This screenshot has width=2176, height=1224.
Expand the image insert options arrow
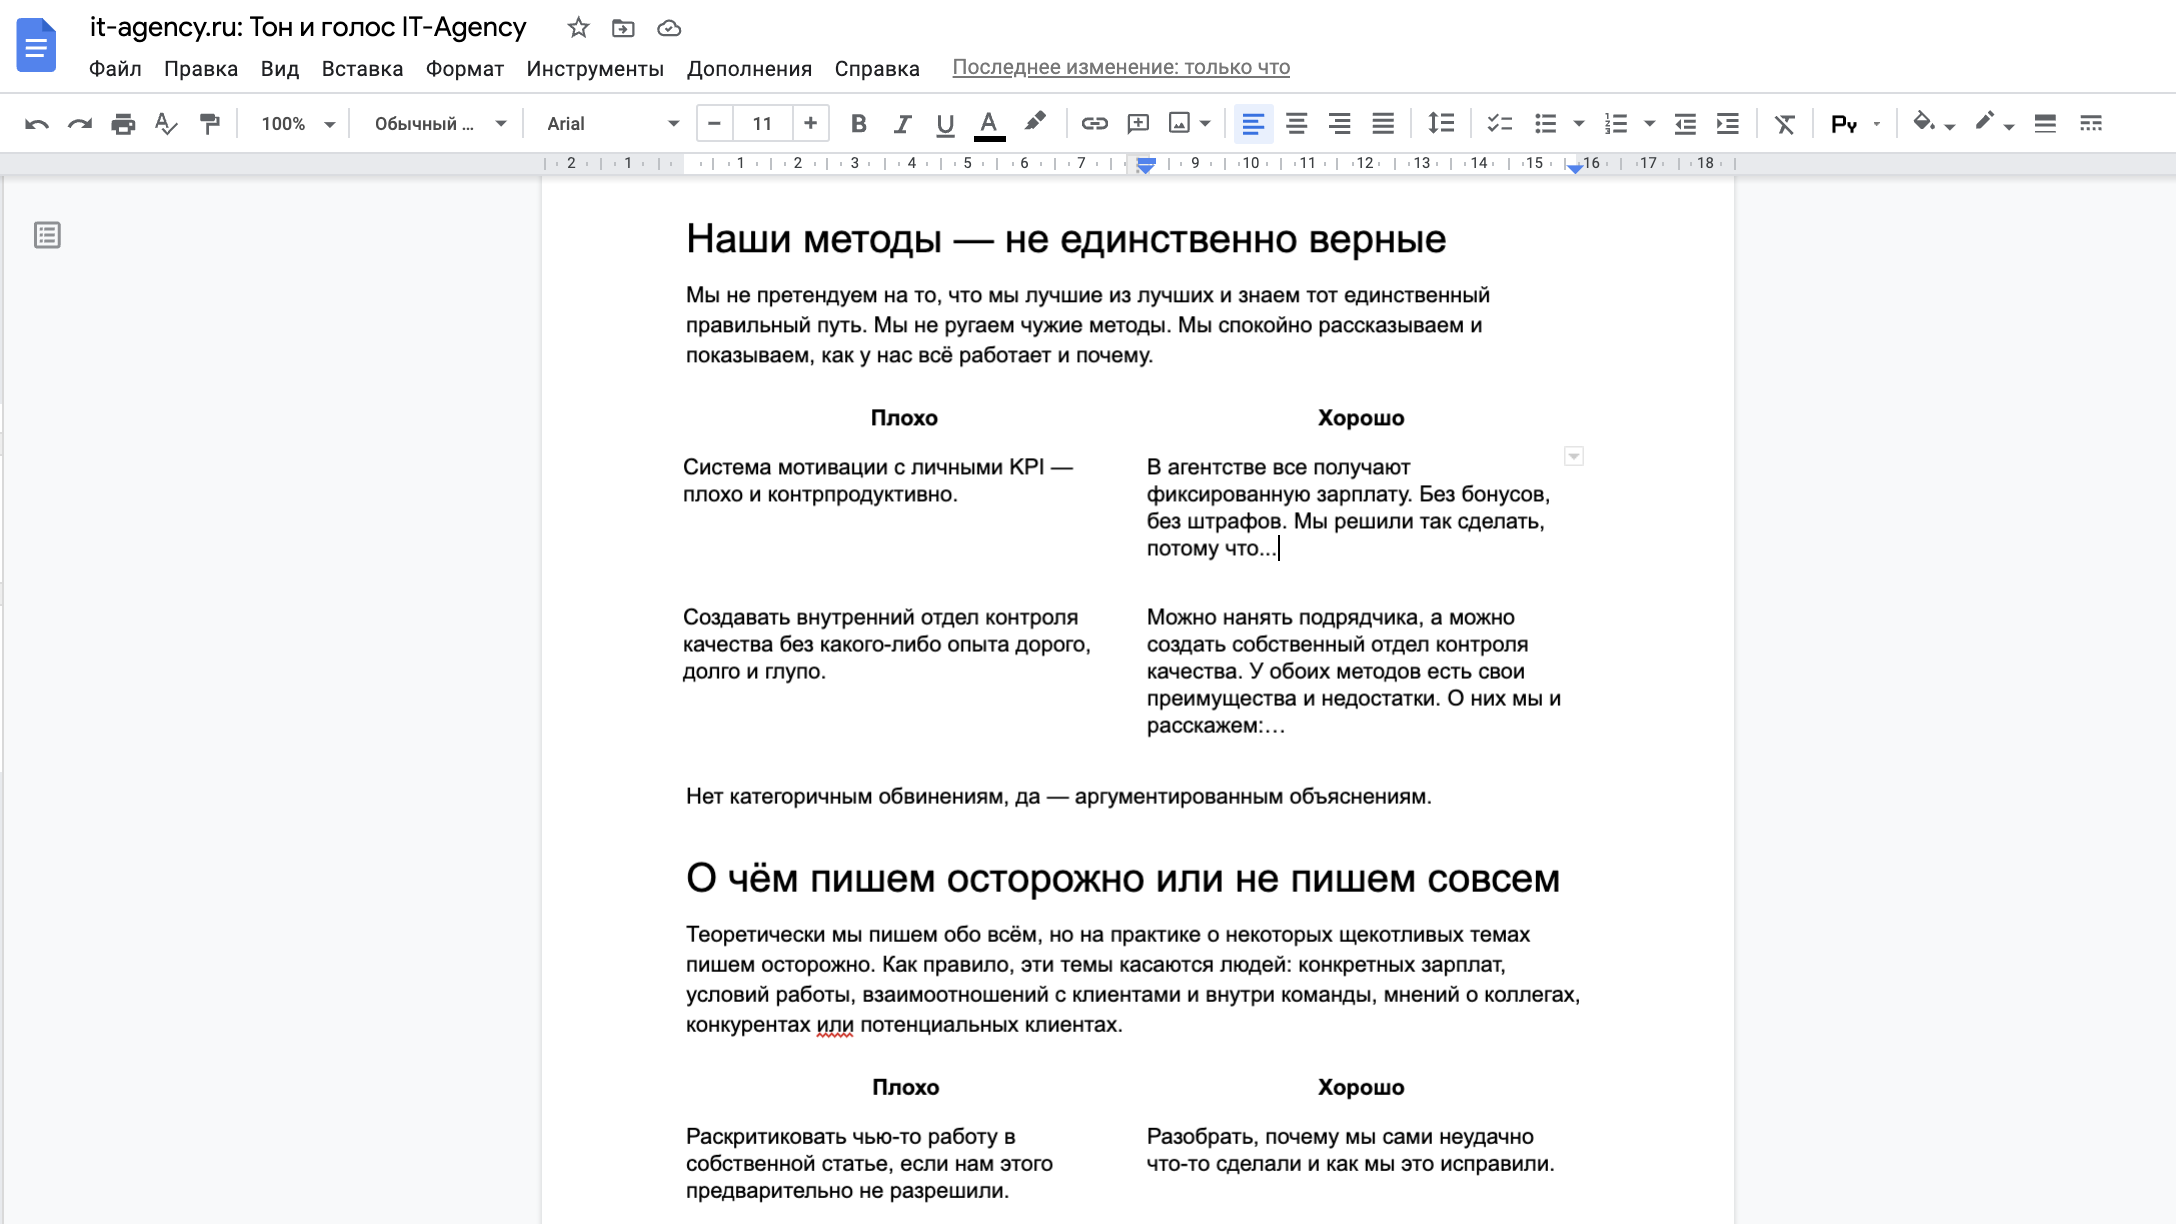pos(1205,124)
